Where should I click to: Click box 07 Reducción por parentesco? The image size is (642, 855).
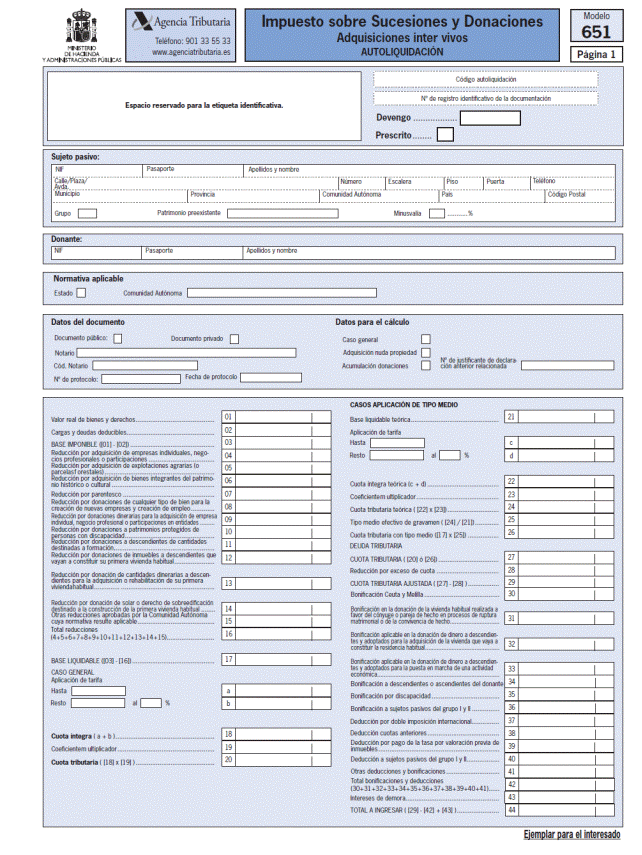point(283,494)
